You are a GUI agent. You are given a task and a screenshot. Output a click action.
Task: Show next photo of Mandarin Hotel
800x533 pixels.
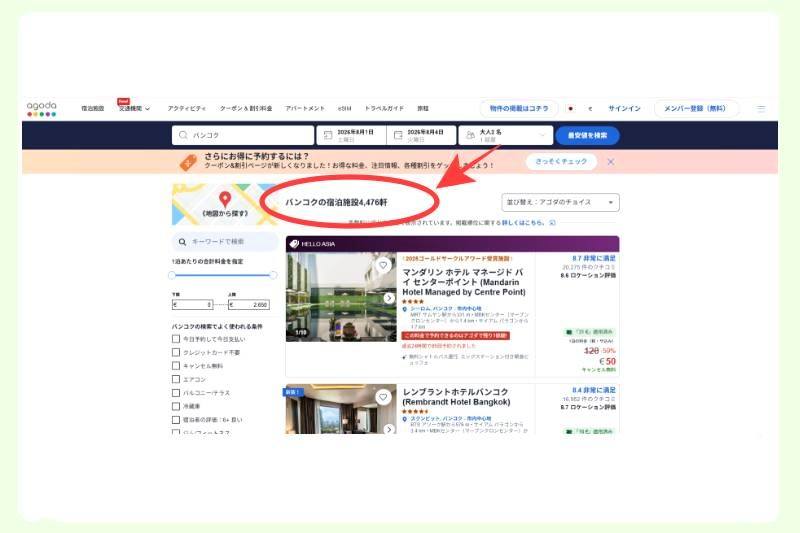coord(389,298)
